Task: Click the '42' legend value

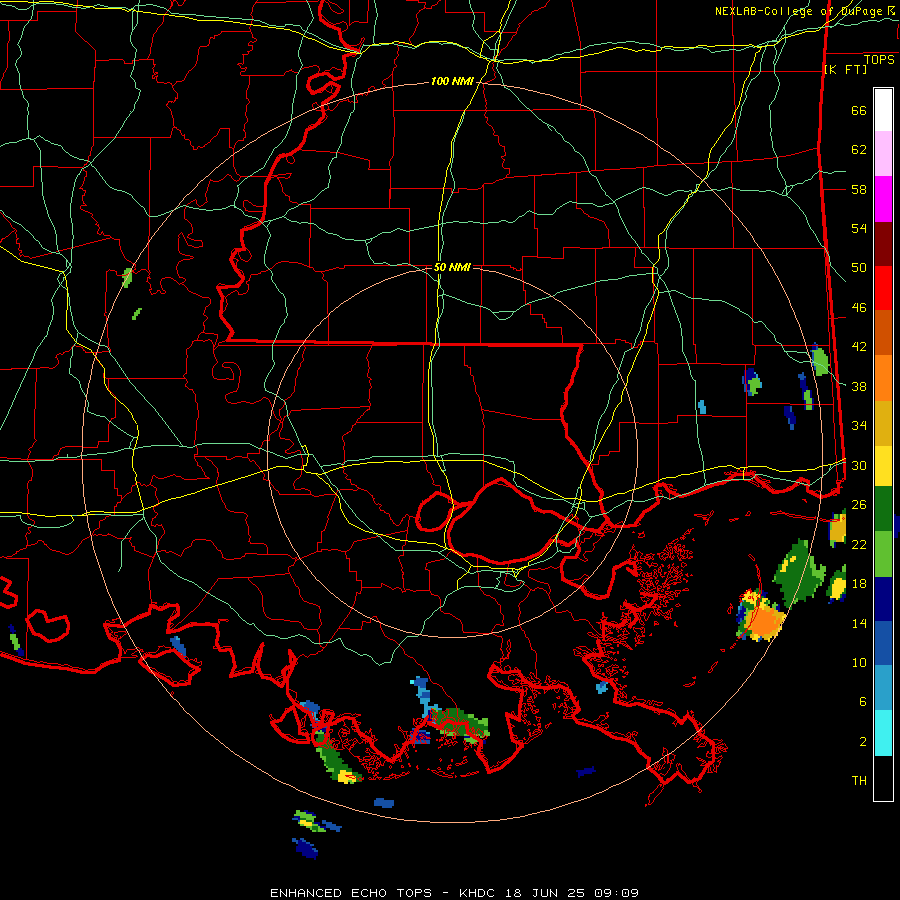Action: (859, 347)
